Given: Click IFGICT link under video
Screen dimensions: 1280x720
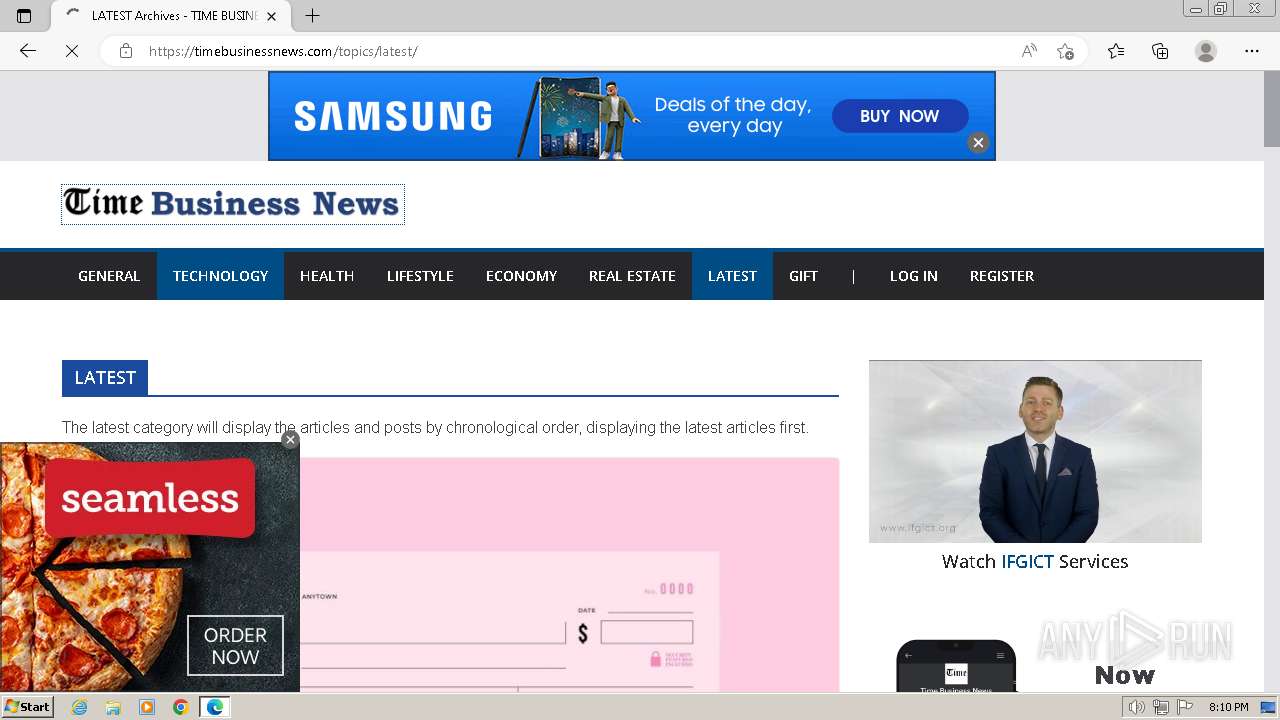Looking at the screenshot, I should pos(1027,562).
